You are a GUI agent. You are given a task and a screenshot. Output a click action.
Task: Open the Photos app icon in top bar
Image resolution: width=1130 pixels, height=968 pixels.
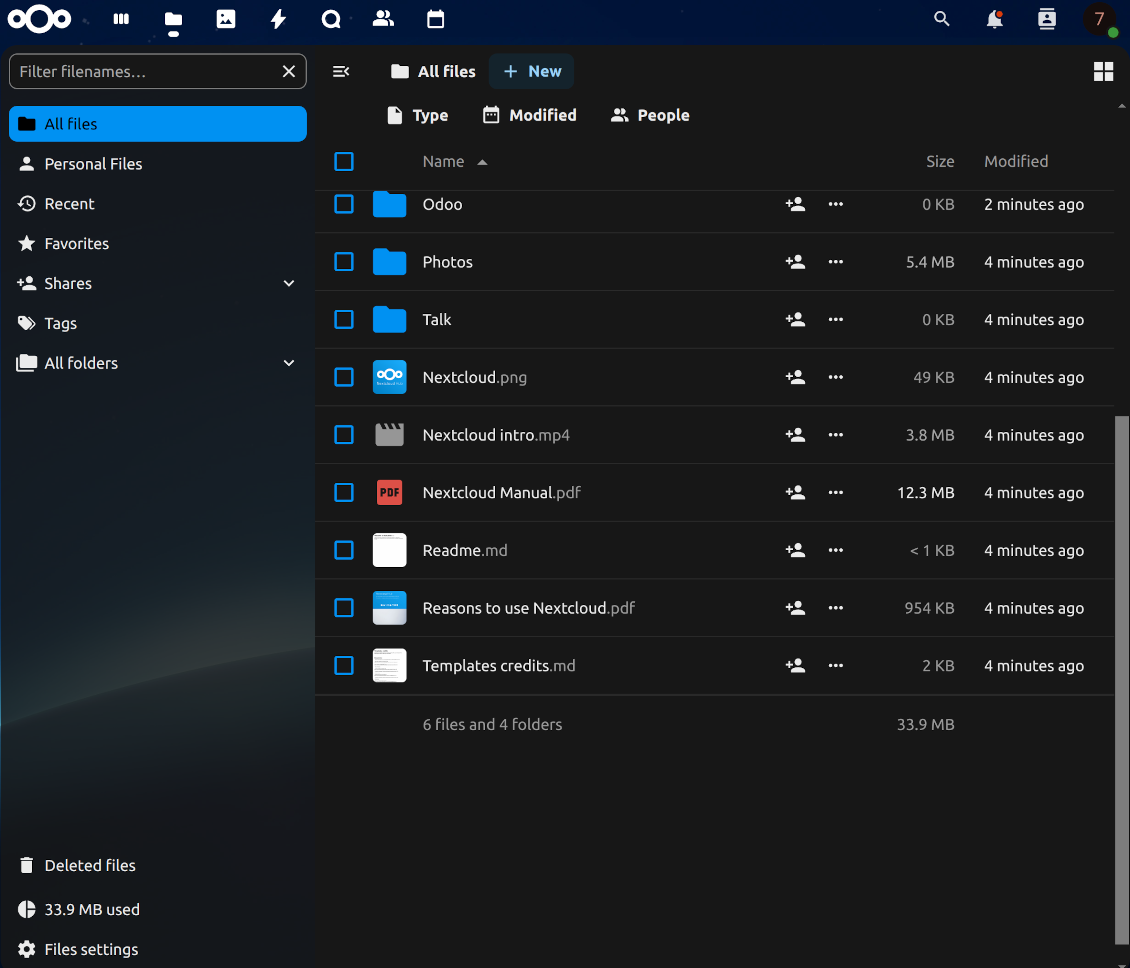[x=226, y=19]
